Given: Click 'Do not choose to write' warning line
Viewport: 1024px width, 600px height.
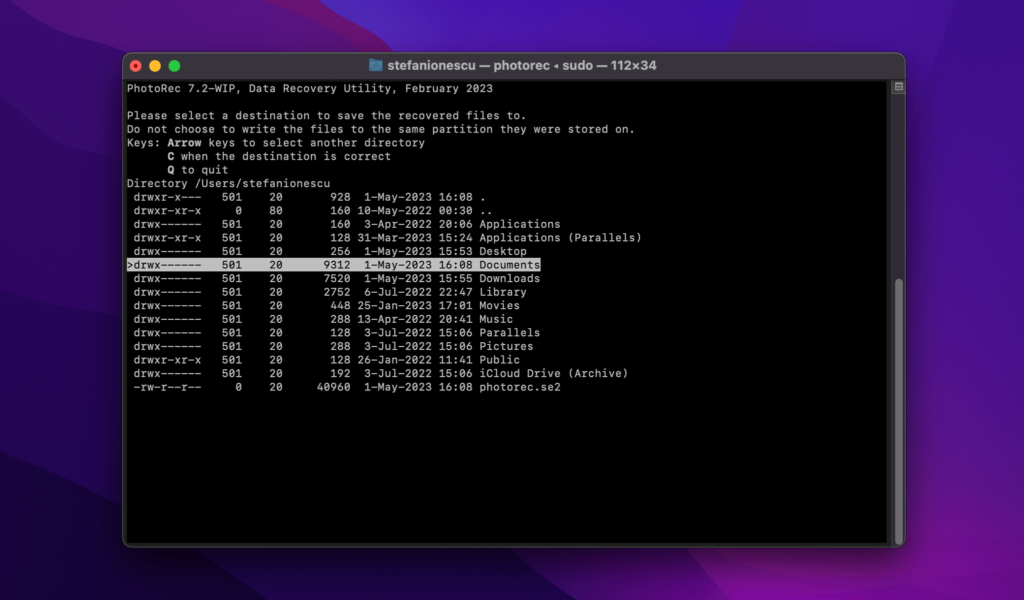Looking at the screenshot, I should click(x=381, y=129).
